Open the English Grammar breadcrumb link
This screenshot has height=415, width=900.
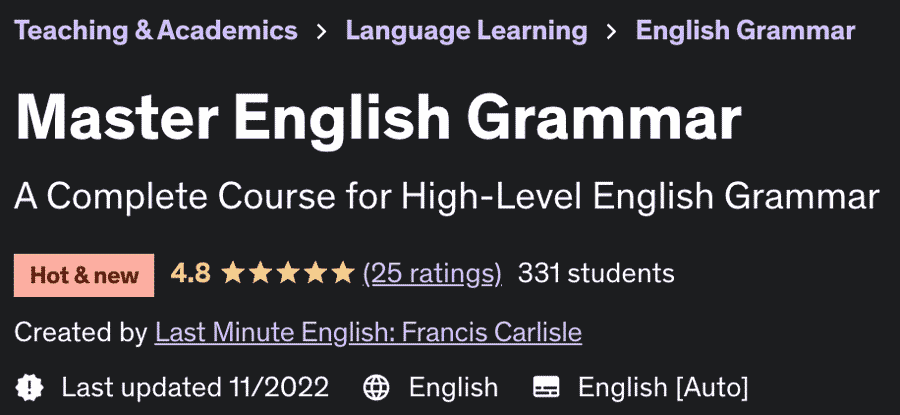[x=746, y=30]
